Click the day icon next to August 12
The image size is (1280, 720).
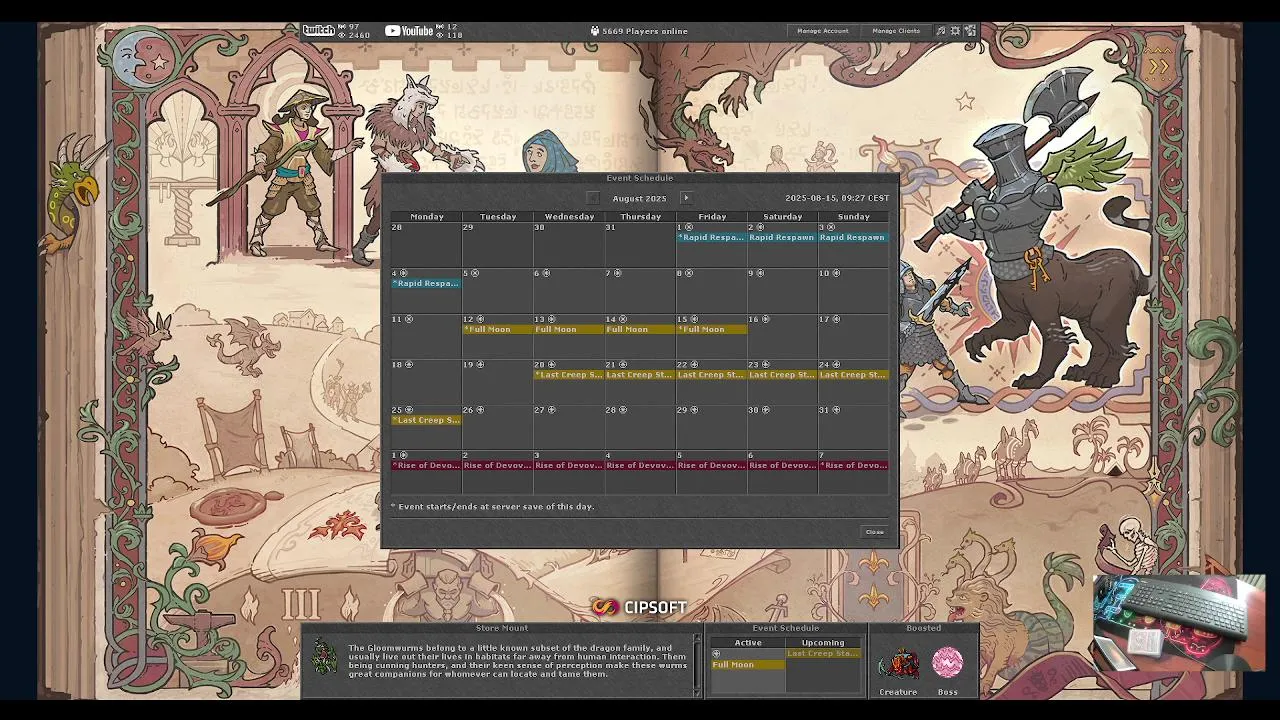(x=480, y=319)
